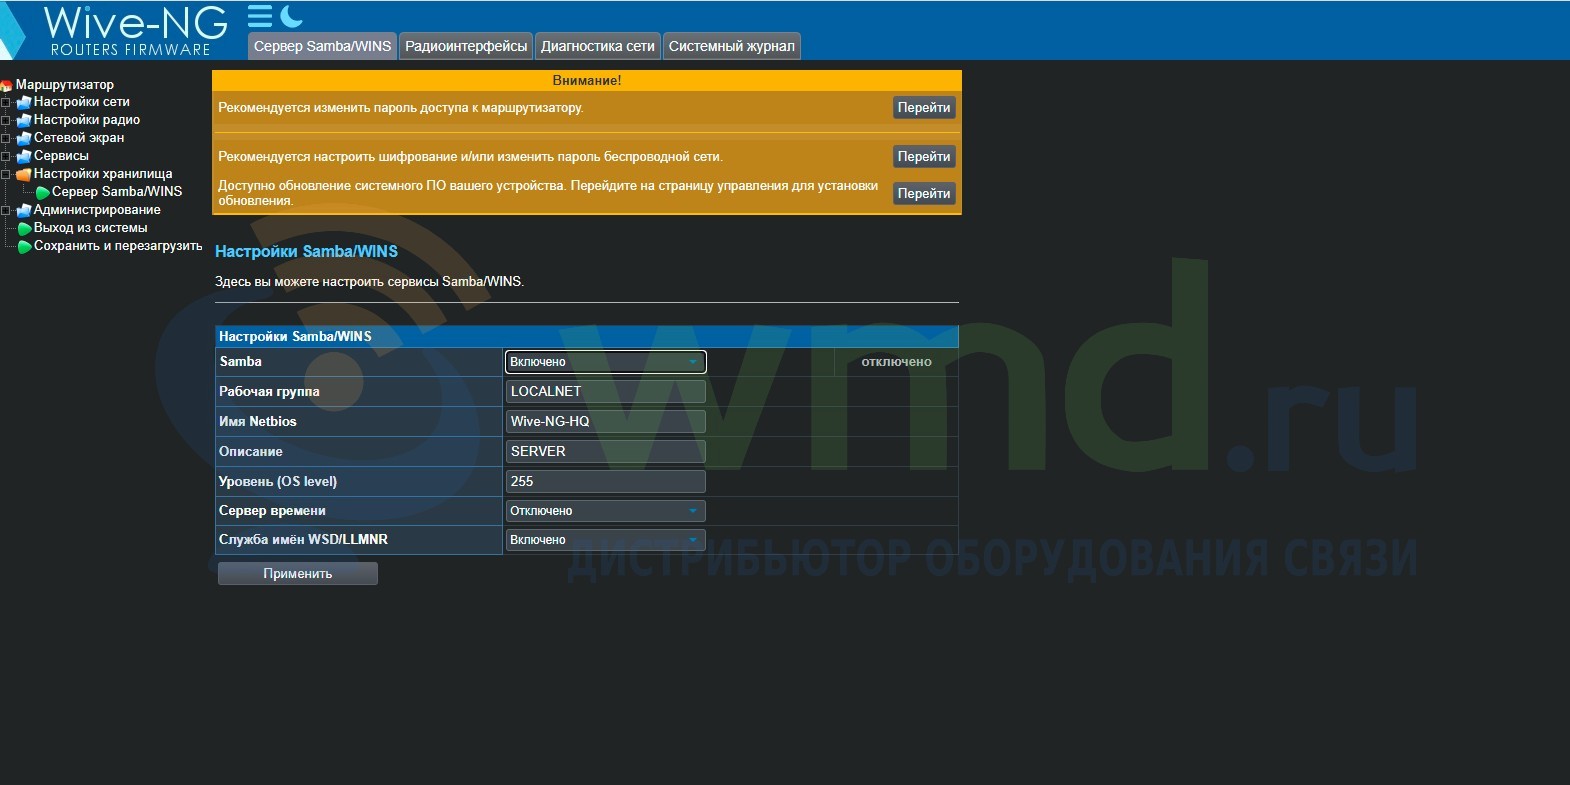
Task: Select Настройки сети in the tree
Action: (x=82, y=102)
